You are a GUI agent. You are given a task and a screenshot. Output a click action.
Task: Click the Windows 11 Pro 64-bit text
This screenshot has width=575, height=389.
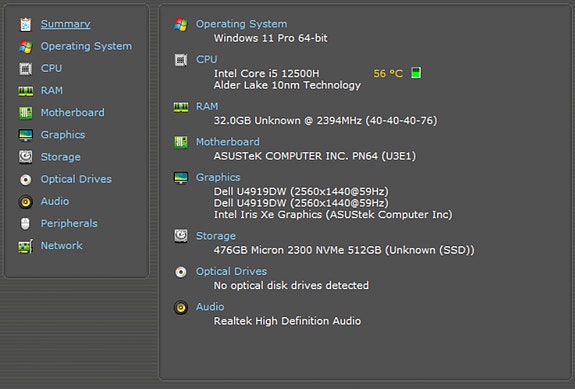point(271,38)
